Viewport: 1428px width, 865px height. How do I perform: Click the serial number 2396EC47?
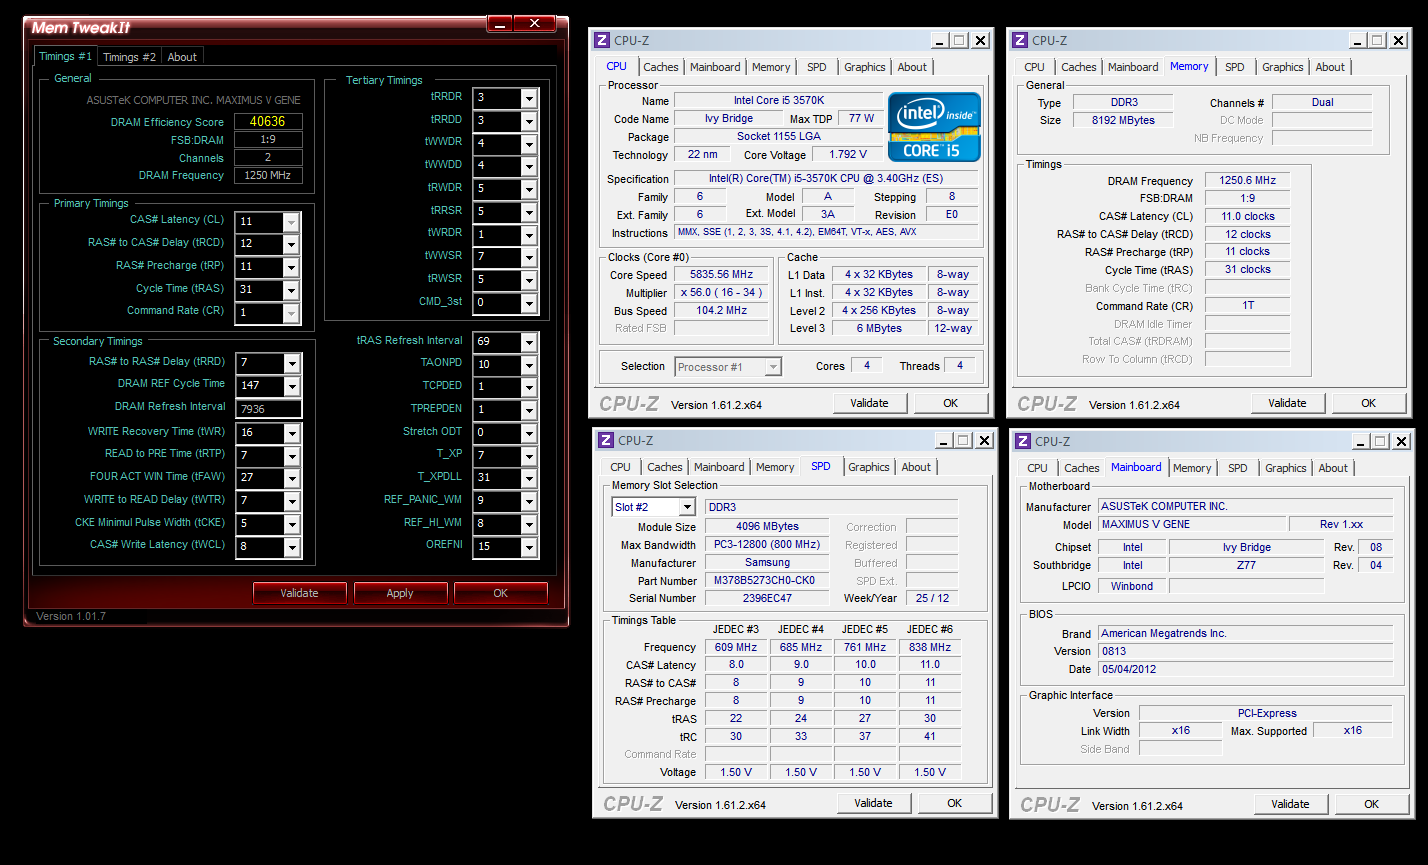pos(766,598)
